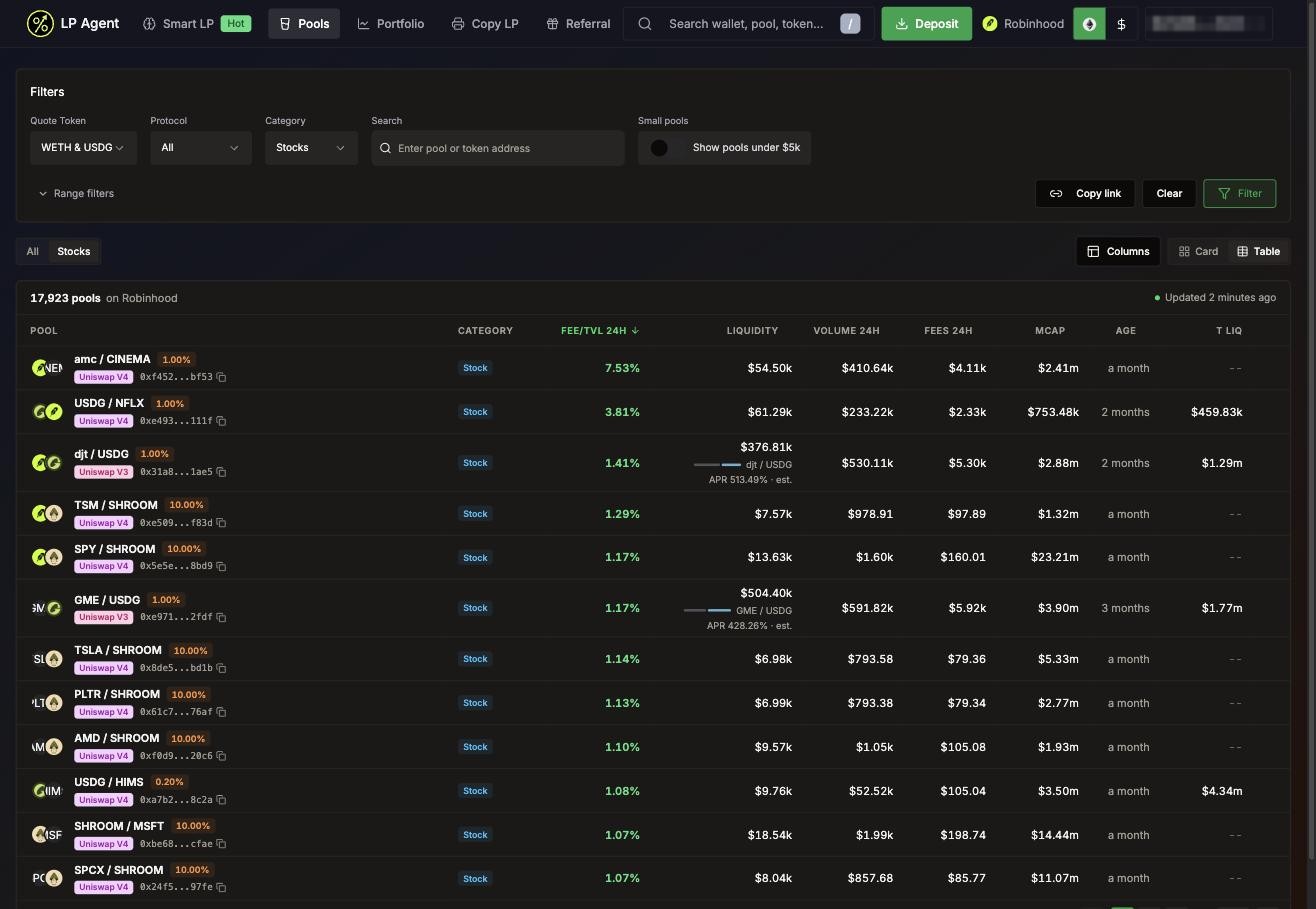Copy the GME / USDG pool address
The width and height of the screenshot is (1316, 909).
click(221, 617)
